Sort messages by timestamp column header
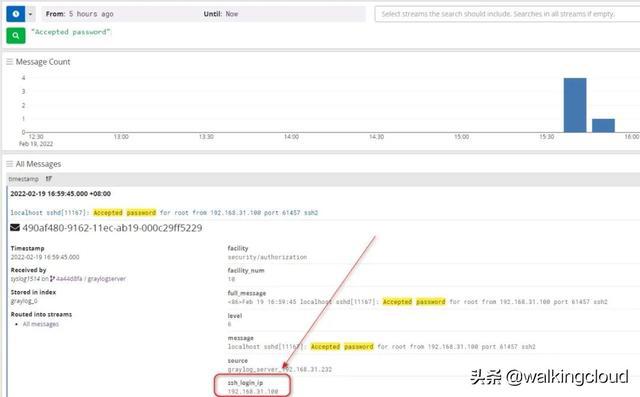 coord(24,179)
